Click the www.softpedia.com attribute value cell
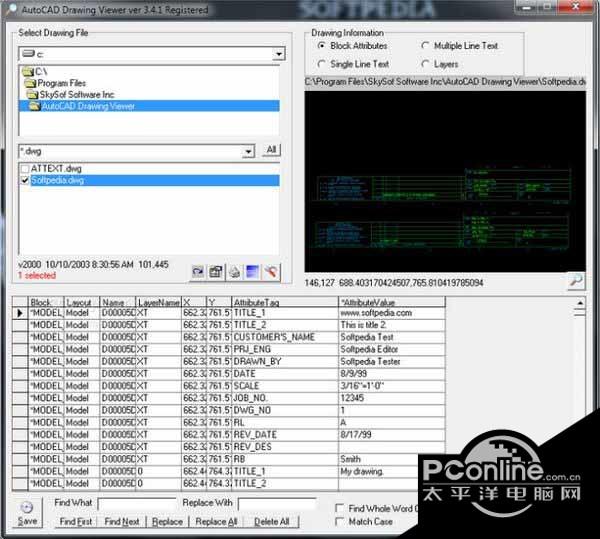 392,313
